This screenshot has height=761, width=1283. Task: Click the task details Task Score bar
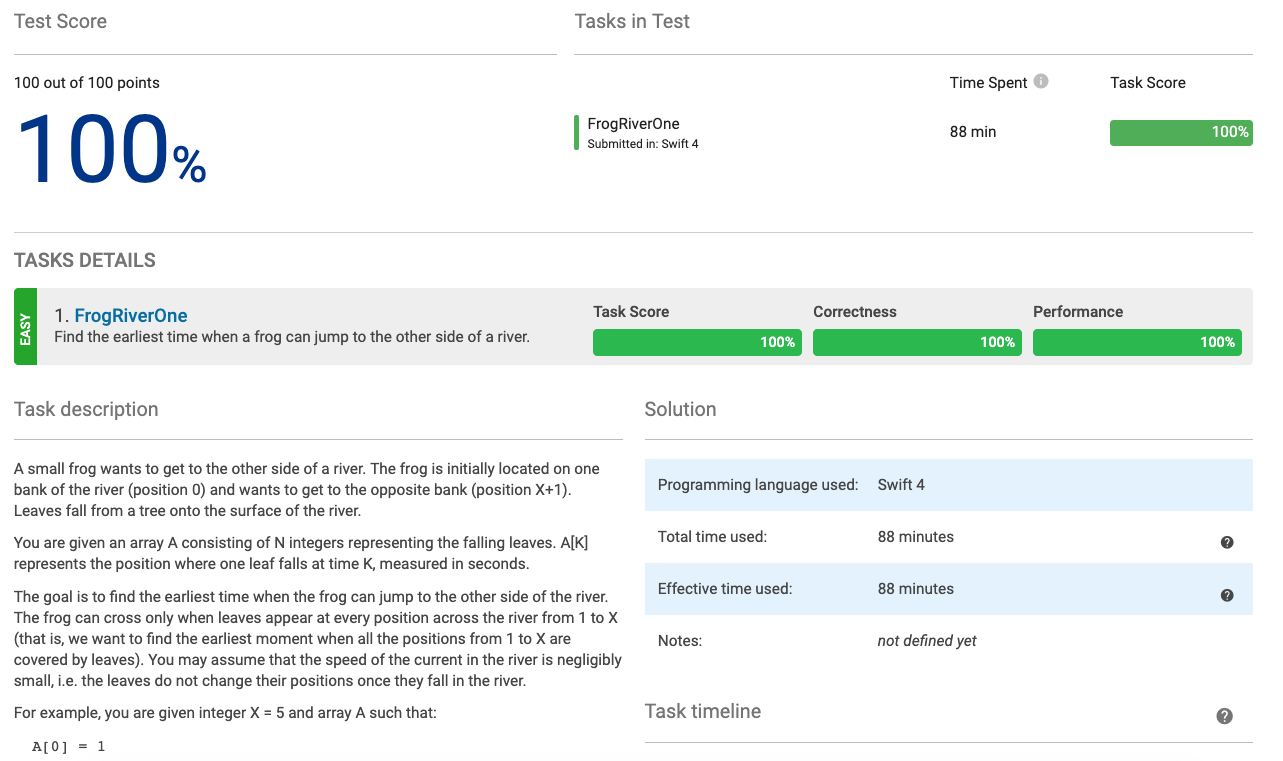697,342
